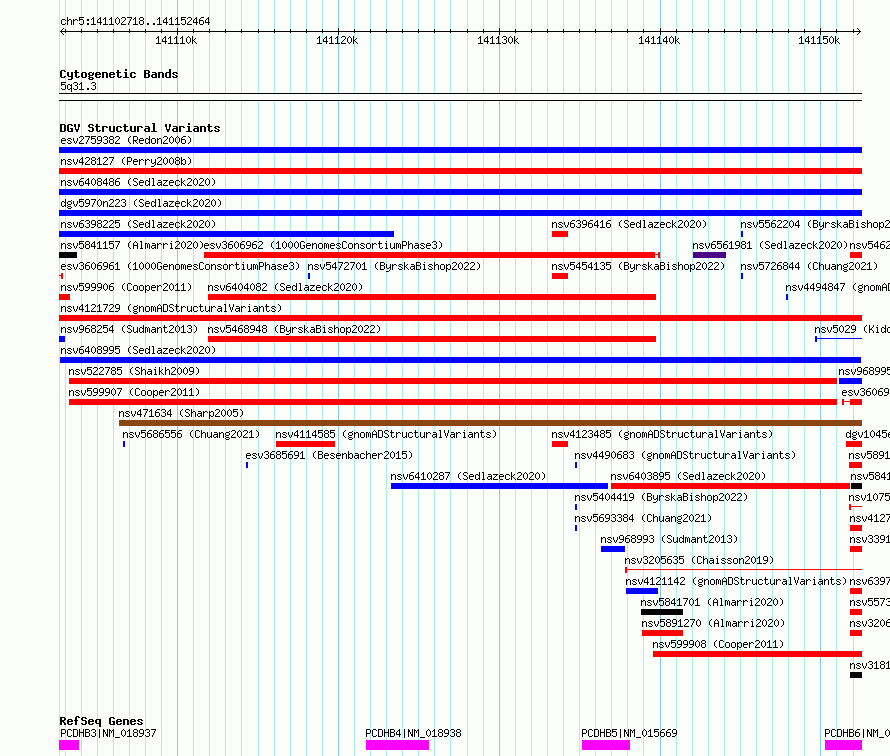
Task: Select nsv5841701 (Almarri2020) label
Action: (712, 602)
